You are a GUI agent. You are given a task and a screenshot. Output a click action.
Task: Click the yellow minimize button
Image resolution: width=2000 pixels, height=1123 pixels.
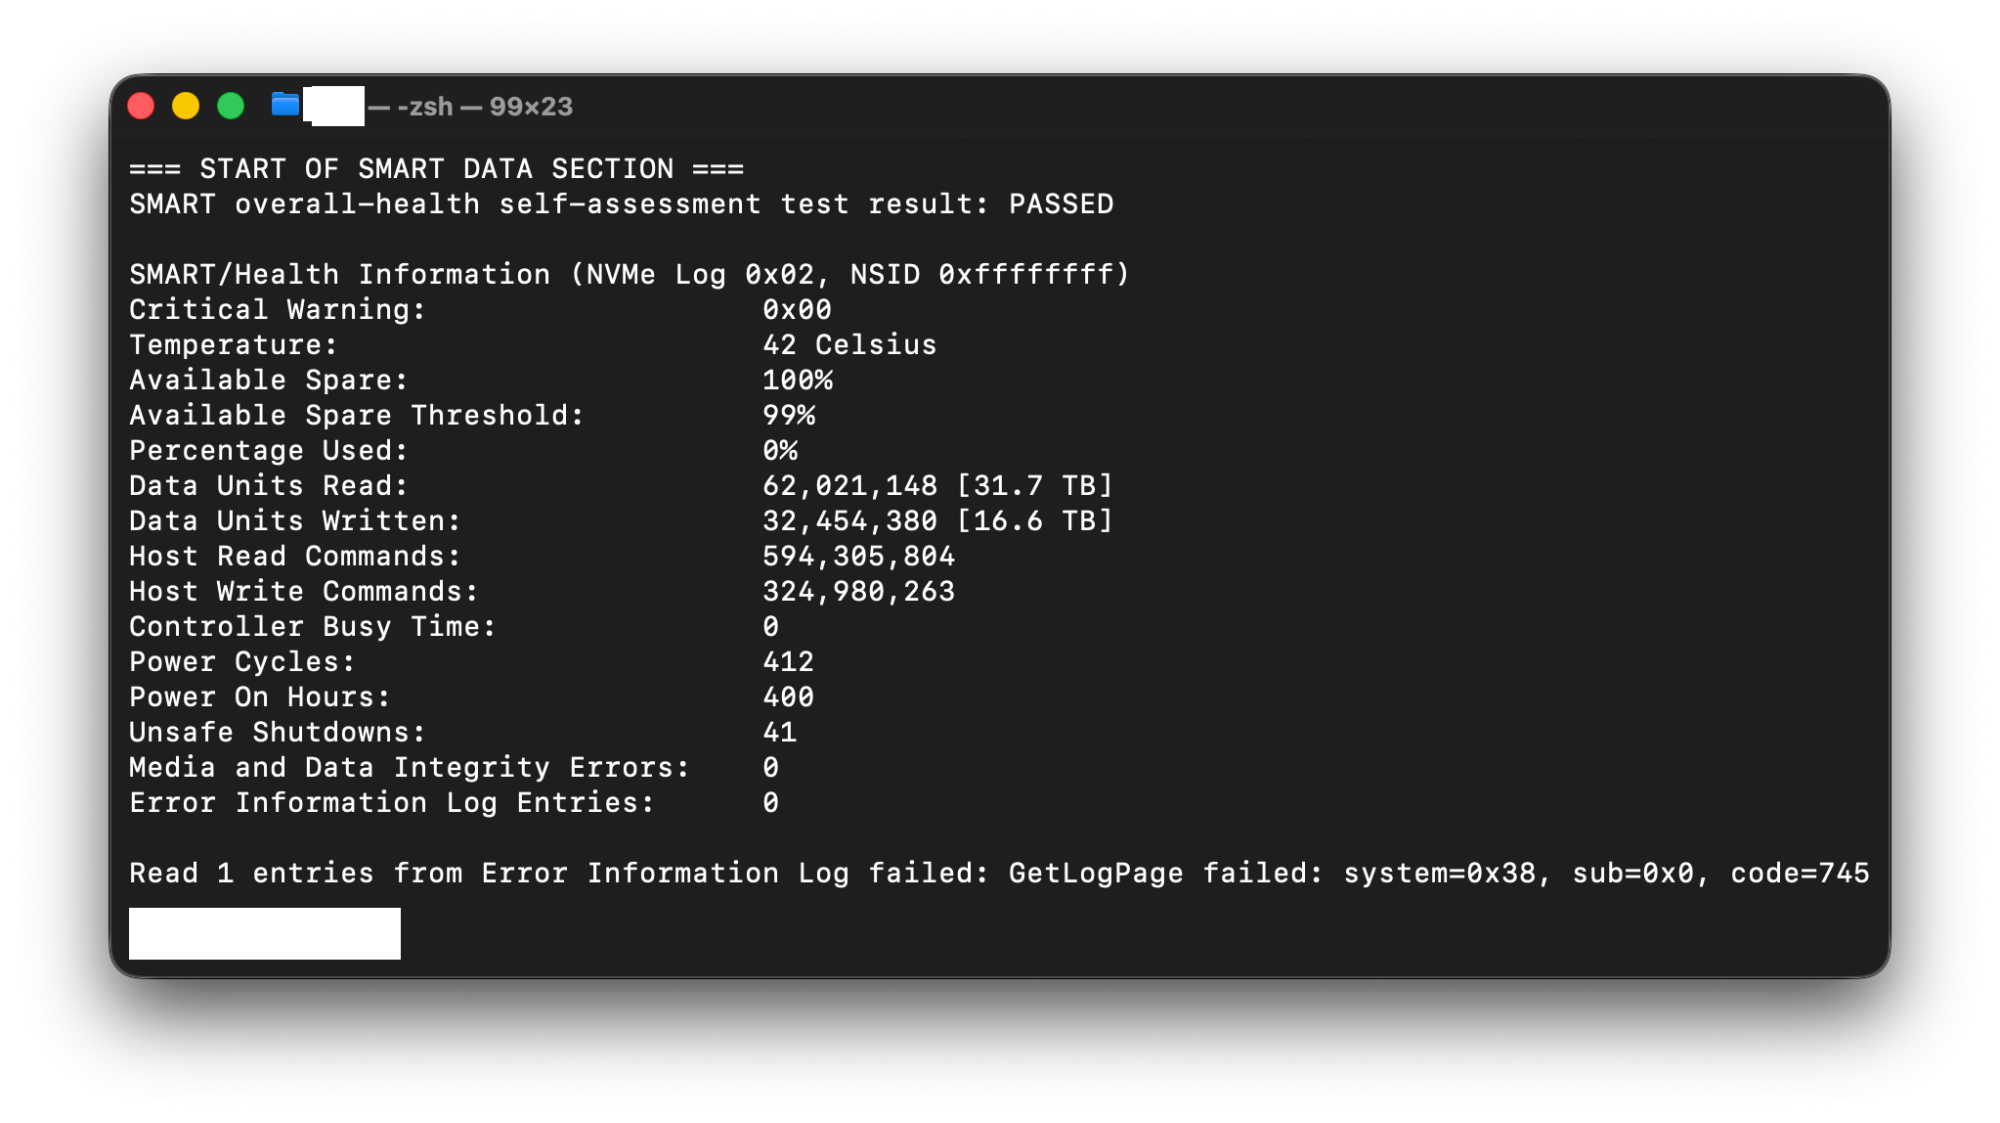click(185, 104)
